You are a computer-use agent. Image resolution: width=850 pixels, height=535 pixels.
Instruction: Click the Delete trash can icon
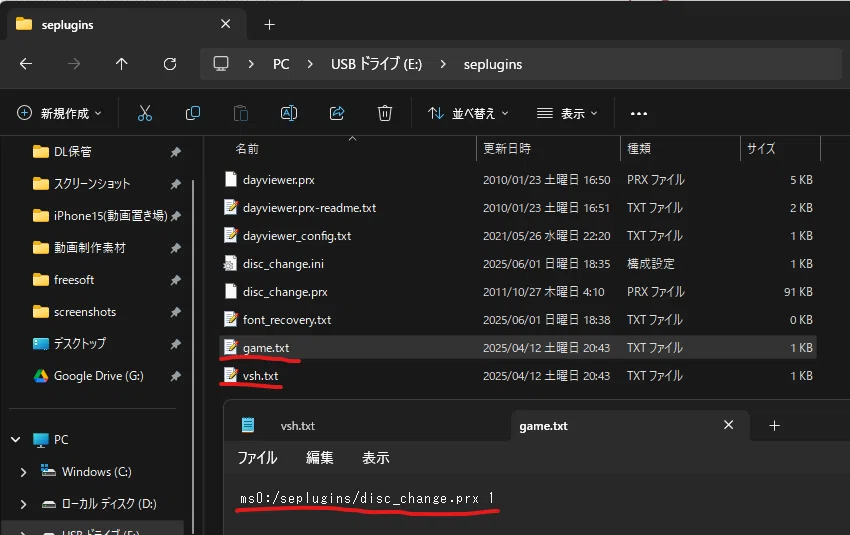[x=385, y=113]
